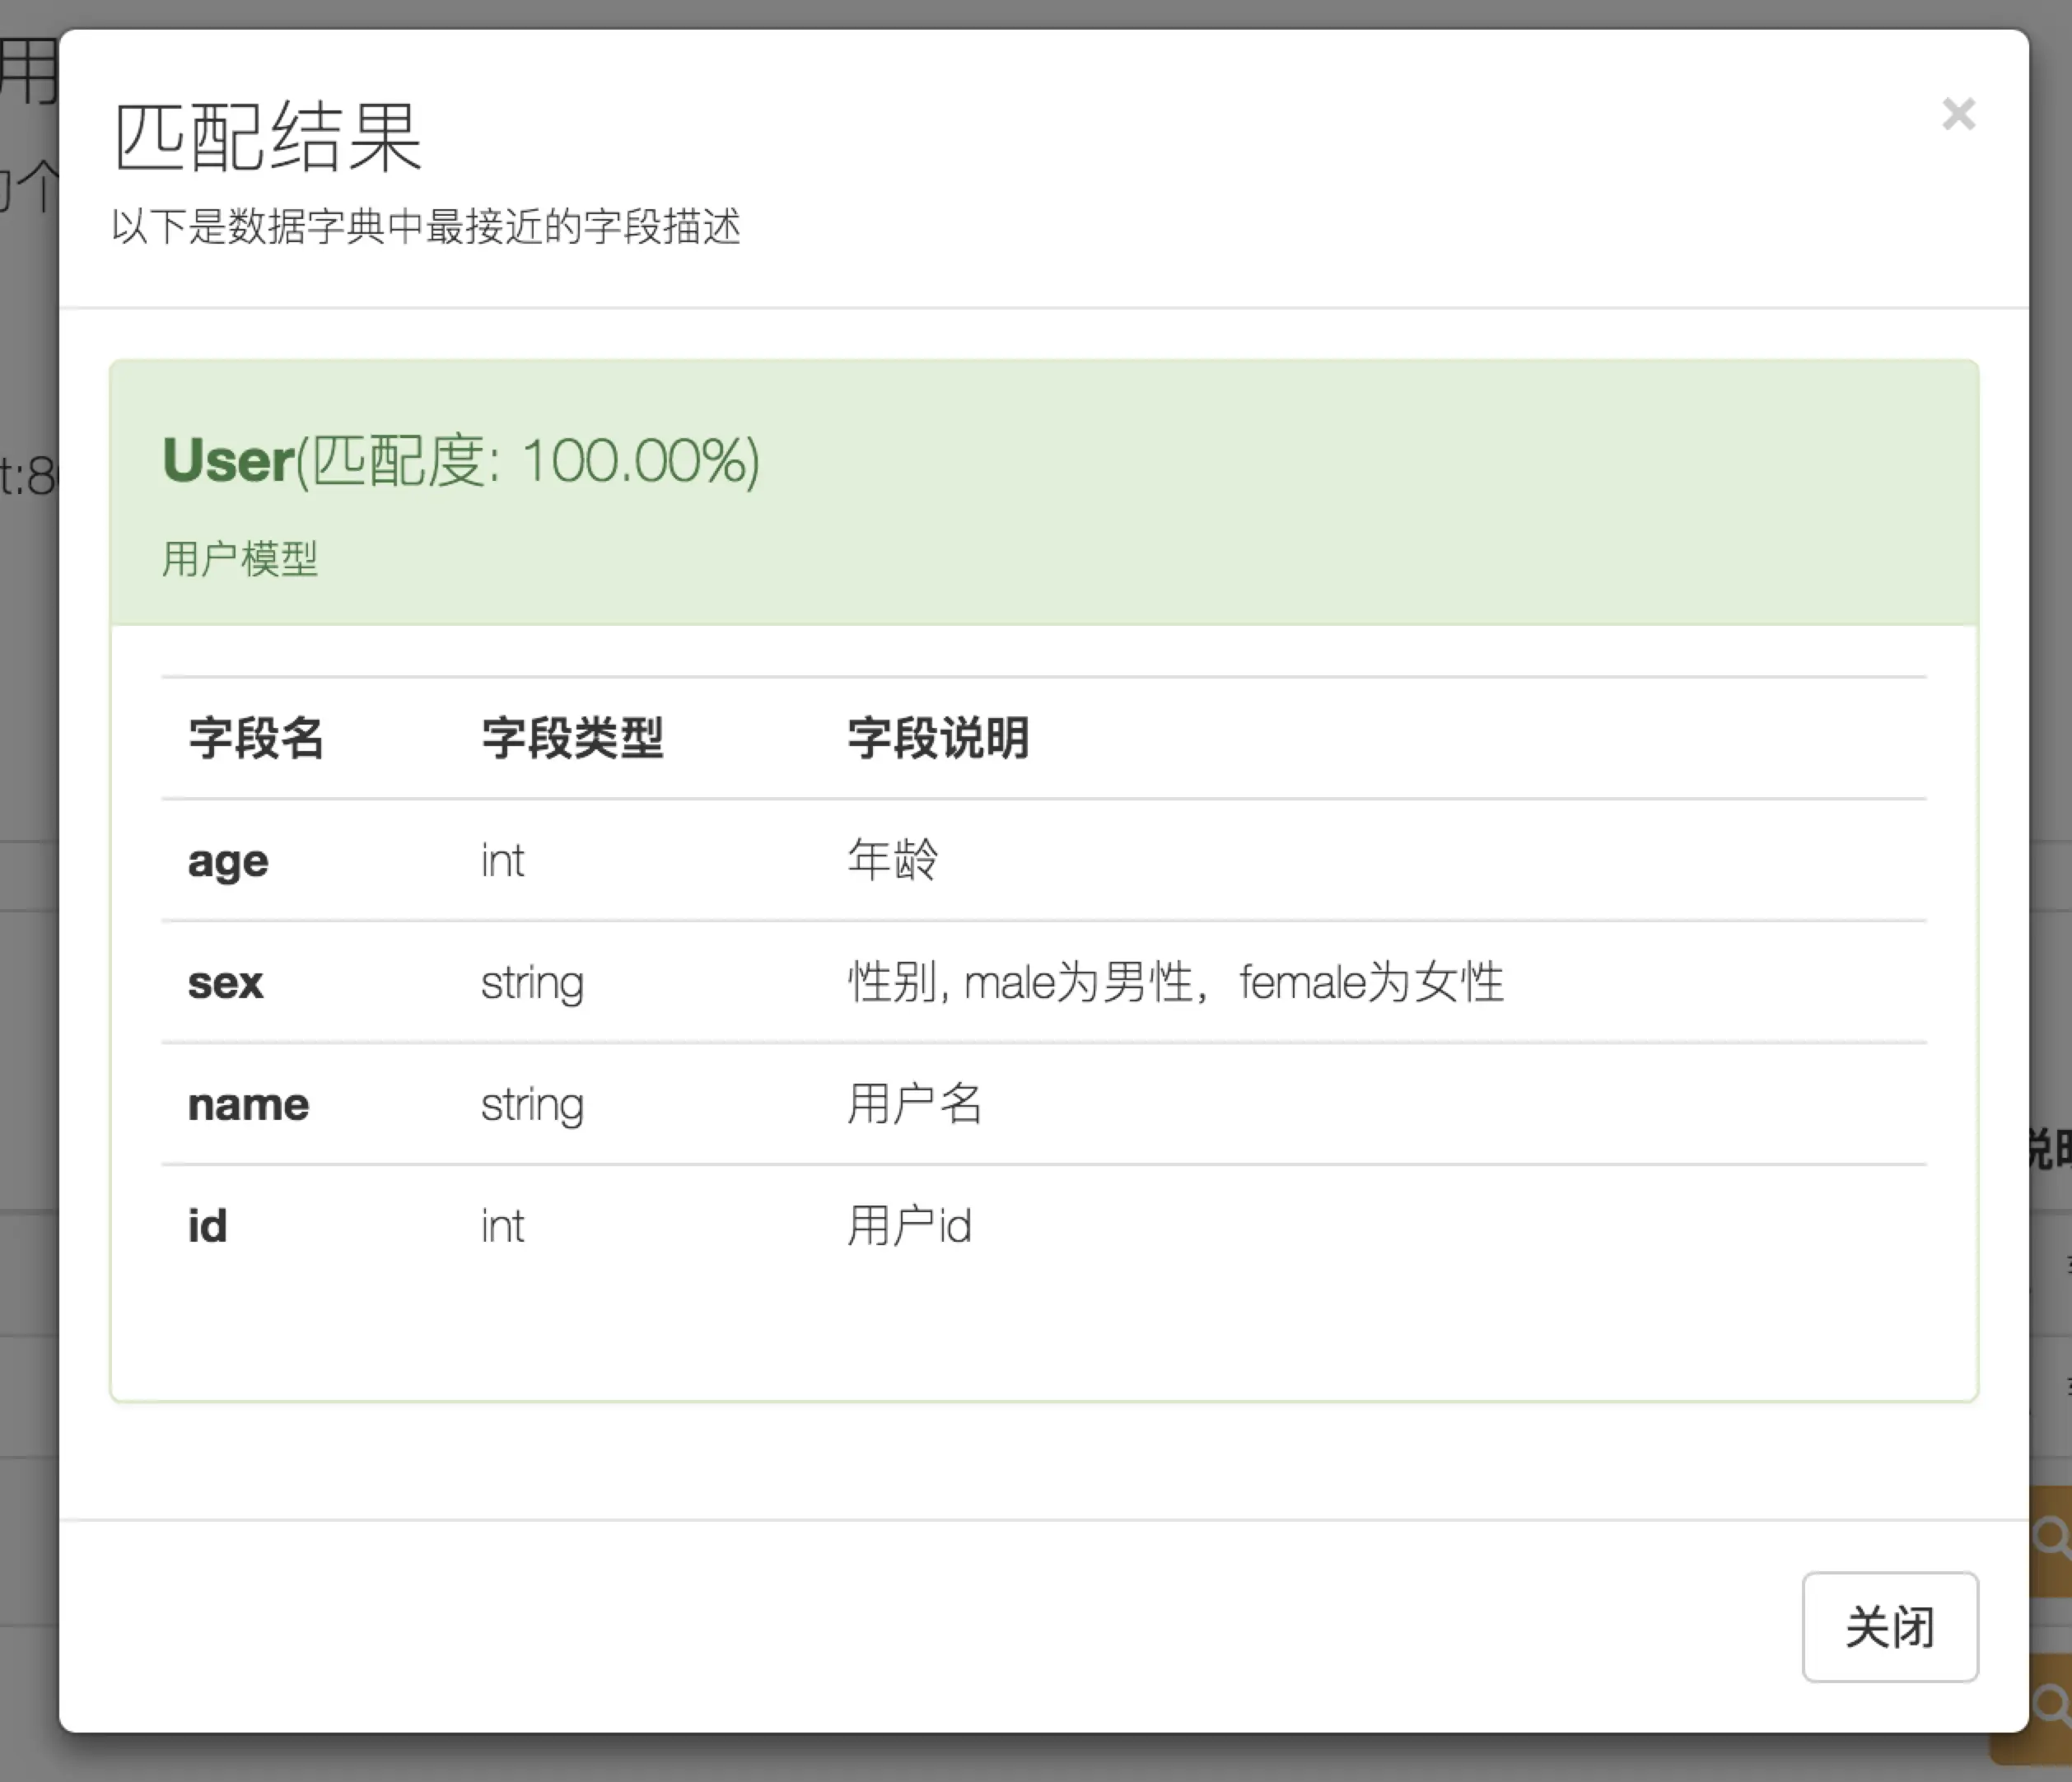Click the 匹配结果 dialog title
2072x1782 pixels.
[268, 137]
